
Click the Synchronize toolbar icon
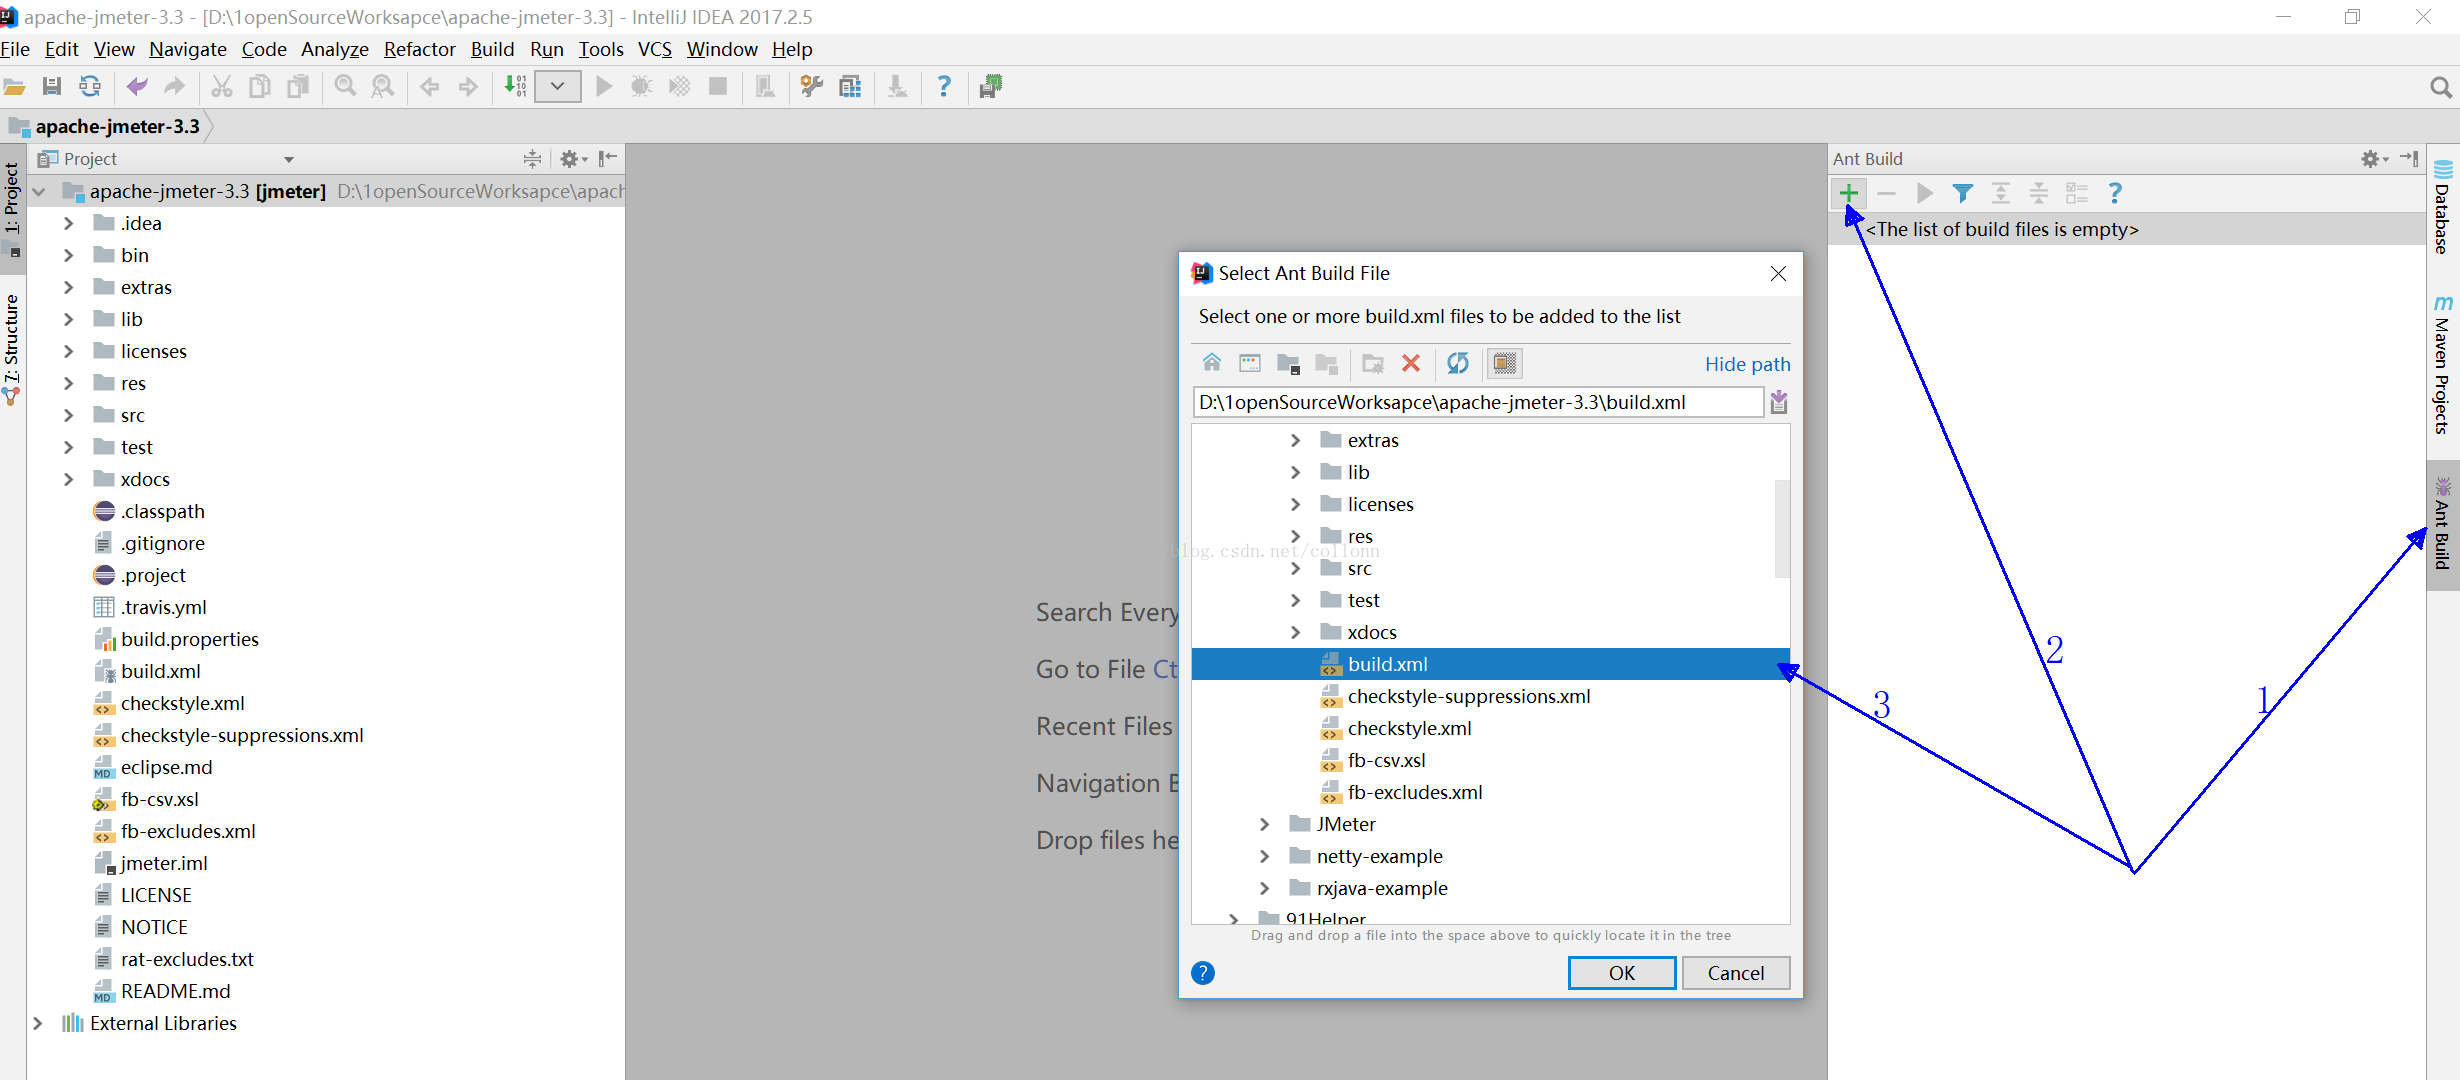point(90,87)
